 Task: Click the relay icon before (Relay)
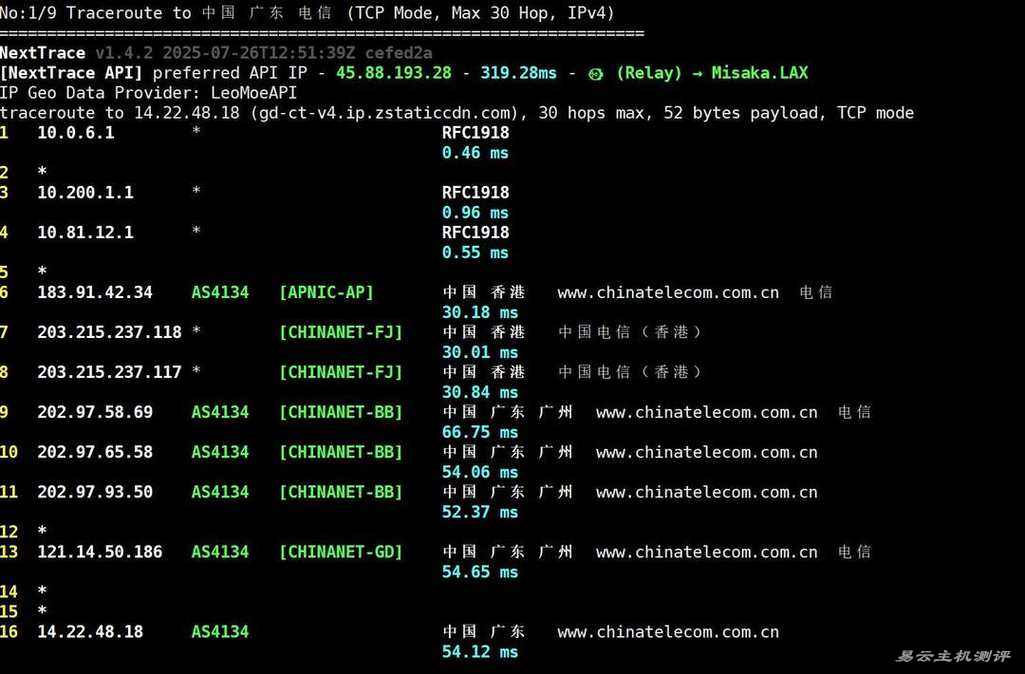(596, 74)
